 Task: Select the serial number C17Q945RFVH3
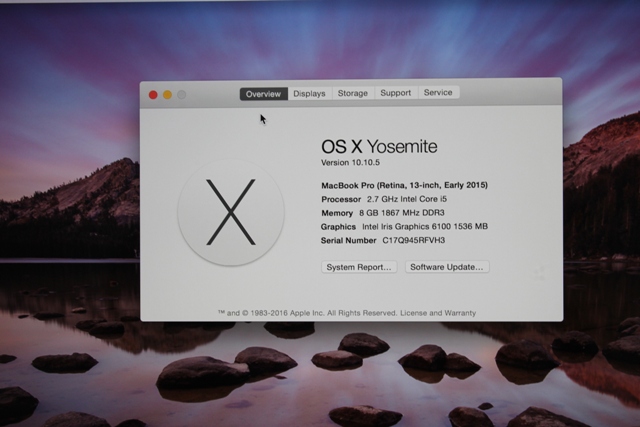point(413,240)
